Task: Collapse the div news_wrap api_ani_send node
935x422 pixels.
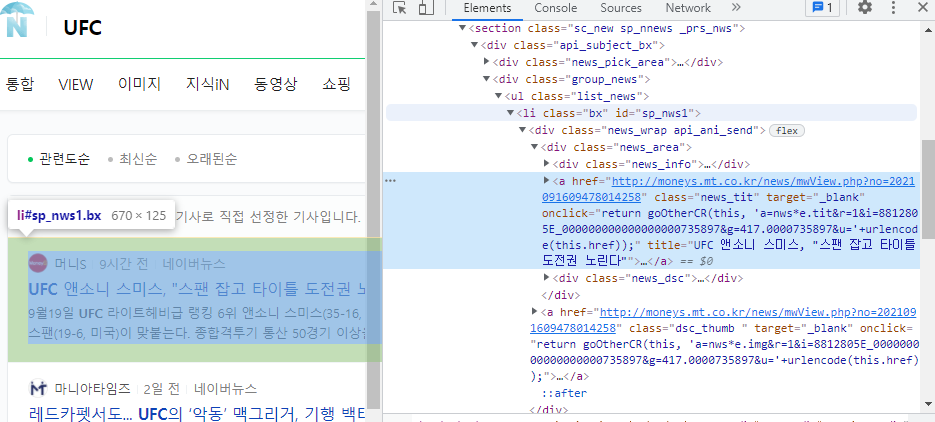Action: click(x=523, y=131)
